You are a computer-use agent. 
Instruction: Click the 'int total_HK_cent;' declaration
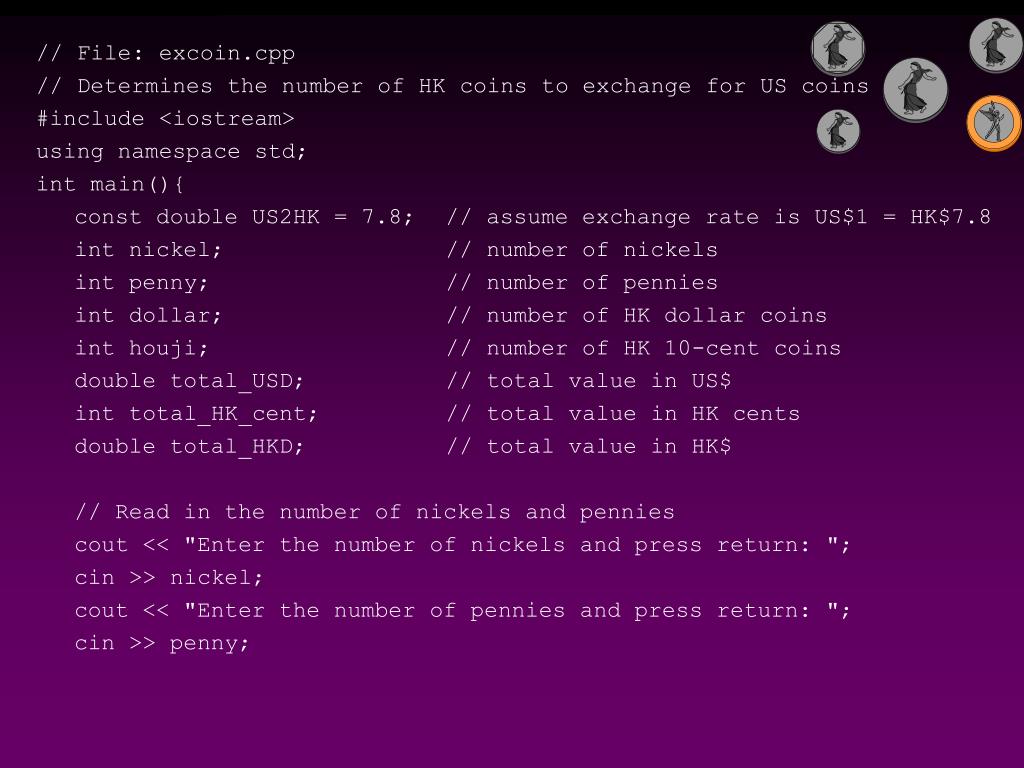tap(196, 414)
